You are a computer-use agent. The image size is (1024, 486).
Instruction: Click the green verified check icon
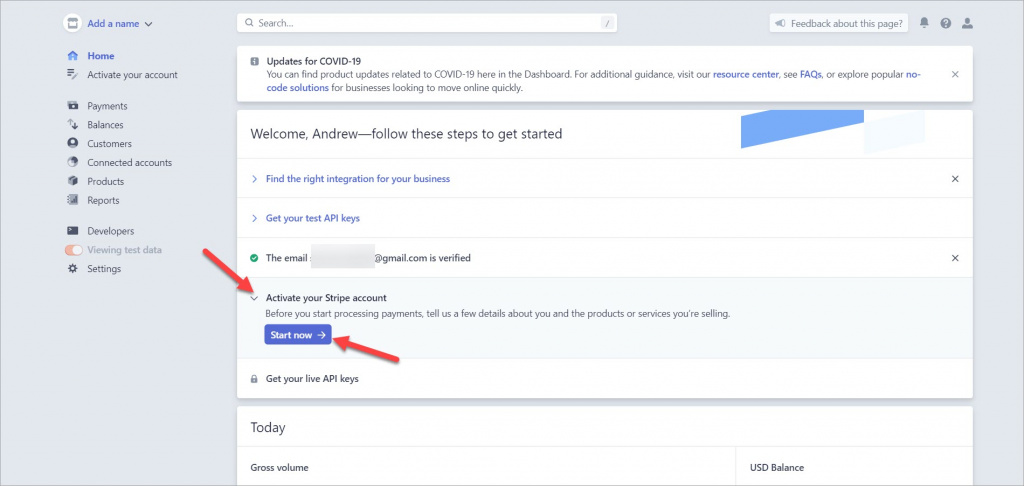255,258
